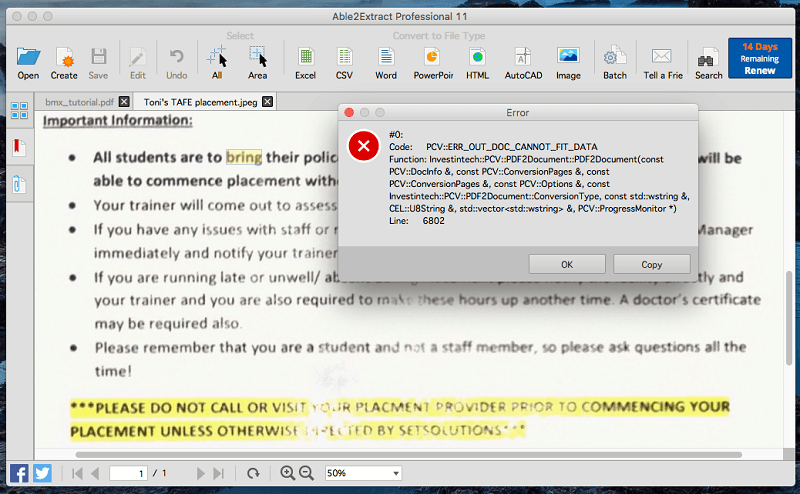Rotate the page with the rotate icon

click(253, 474)
